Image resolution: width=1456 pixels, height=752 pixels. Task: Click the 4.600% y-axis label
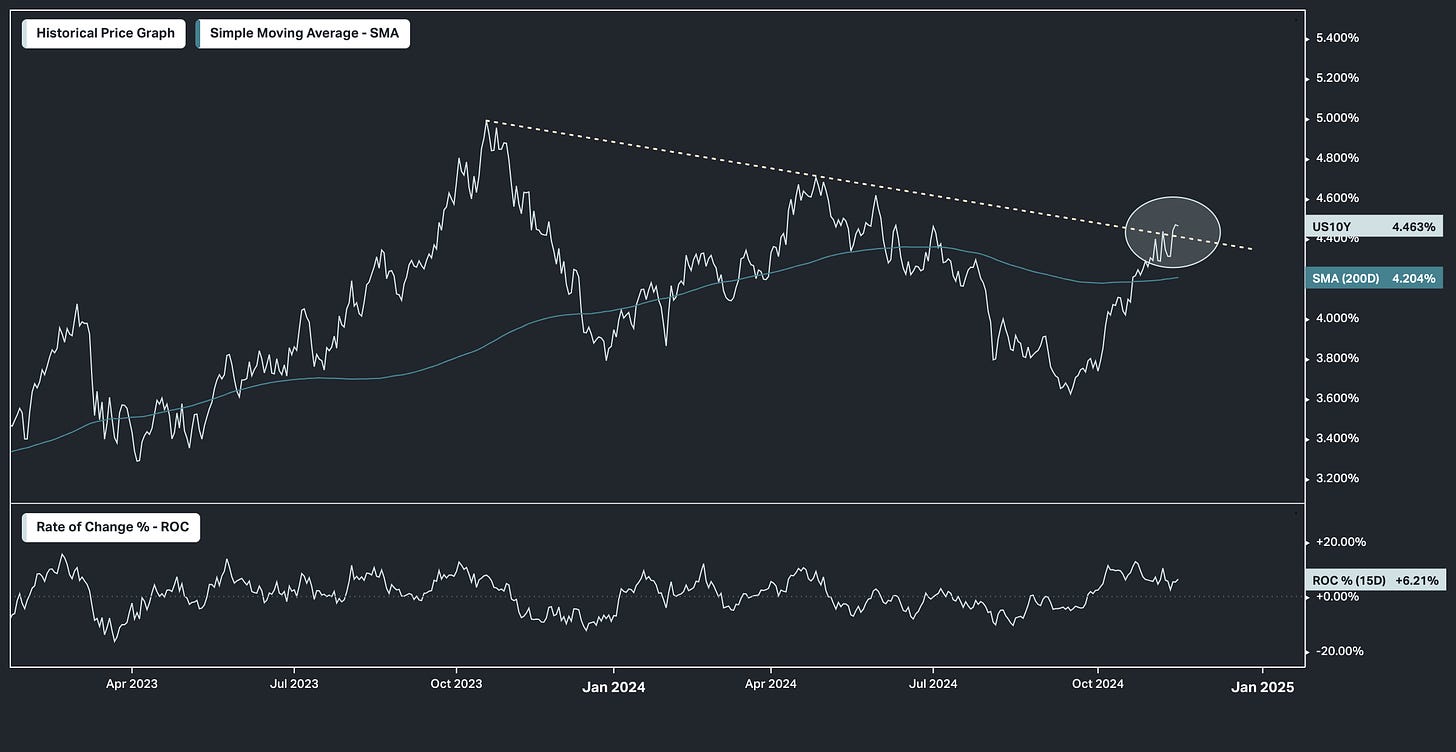click(x=1337, y=198)
